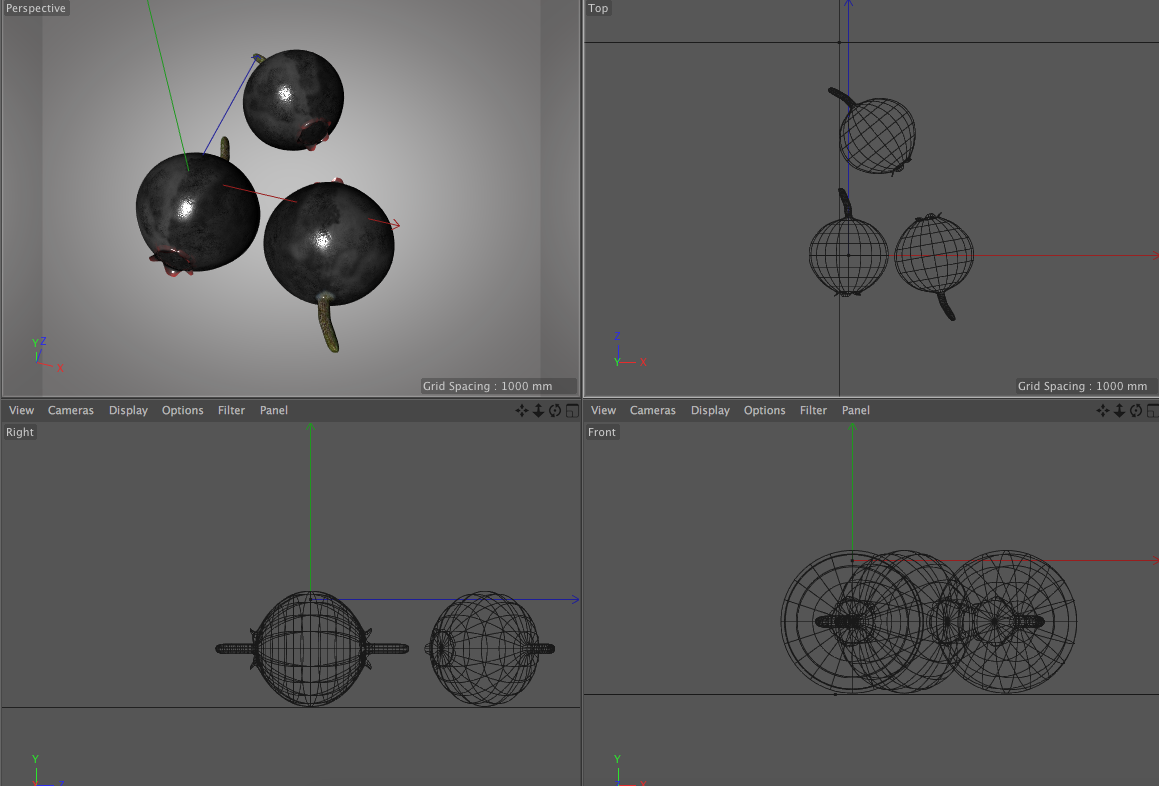Click the world axis gizmo in Perspective view
Screen dimensions: 1159x786
(47, 355)
